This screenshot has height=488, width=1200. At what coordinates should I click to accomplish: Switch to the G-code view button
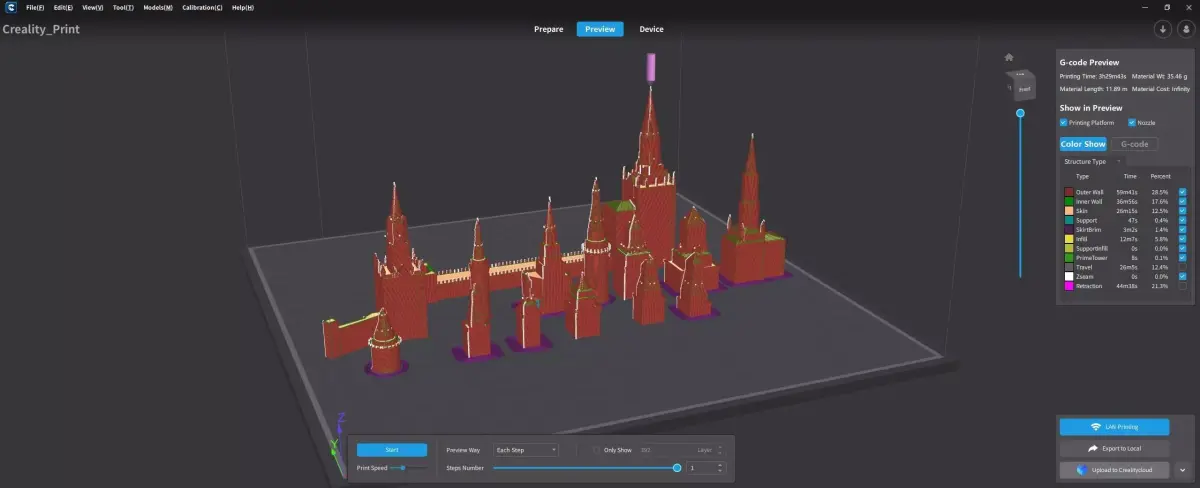pyautogui.click(x=1134, y=144)
